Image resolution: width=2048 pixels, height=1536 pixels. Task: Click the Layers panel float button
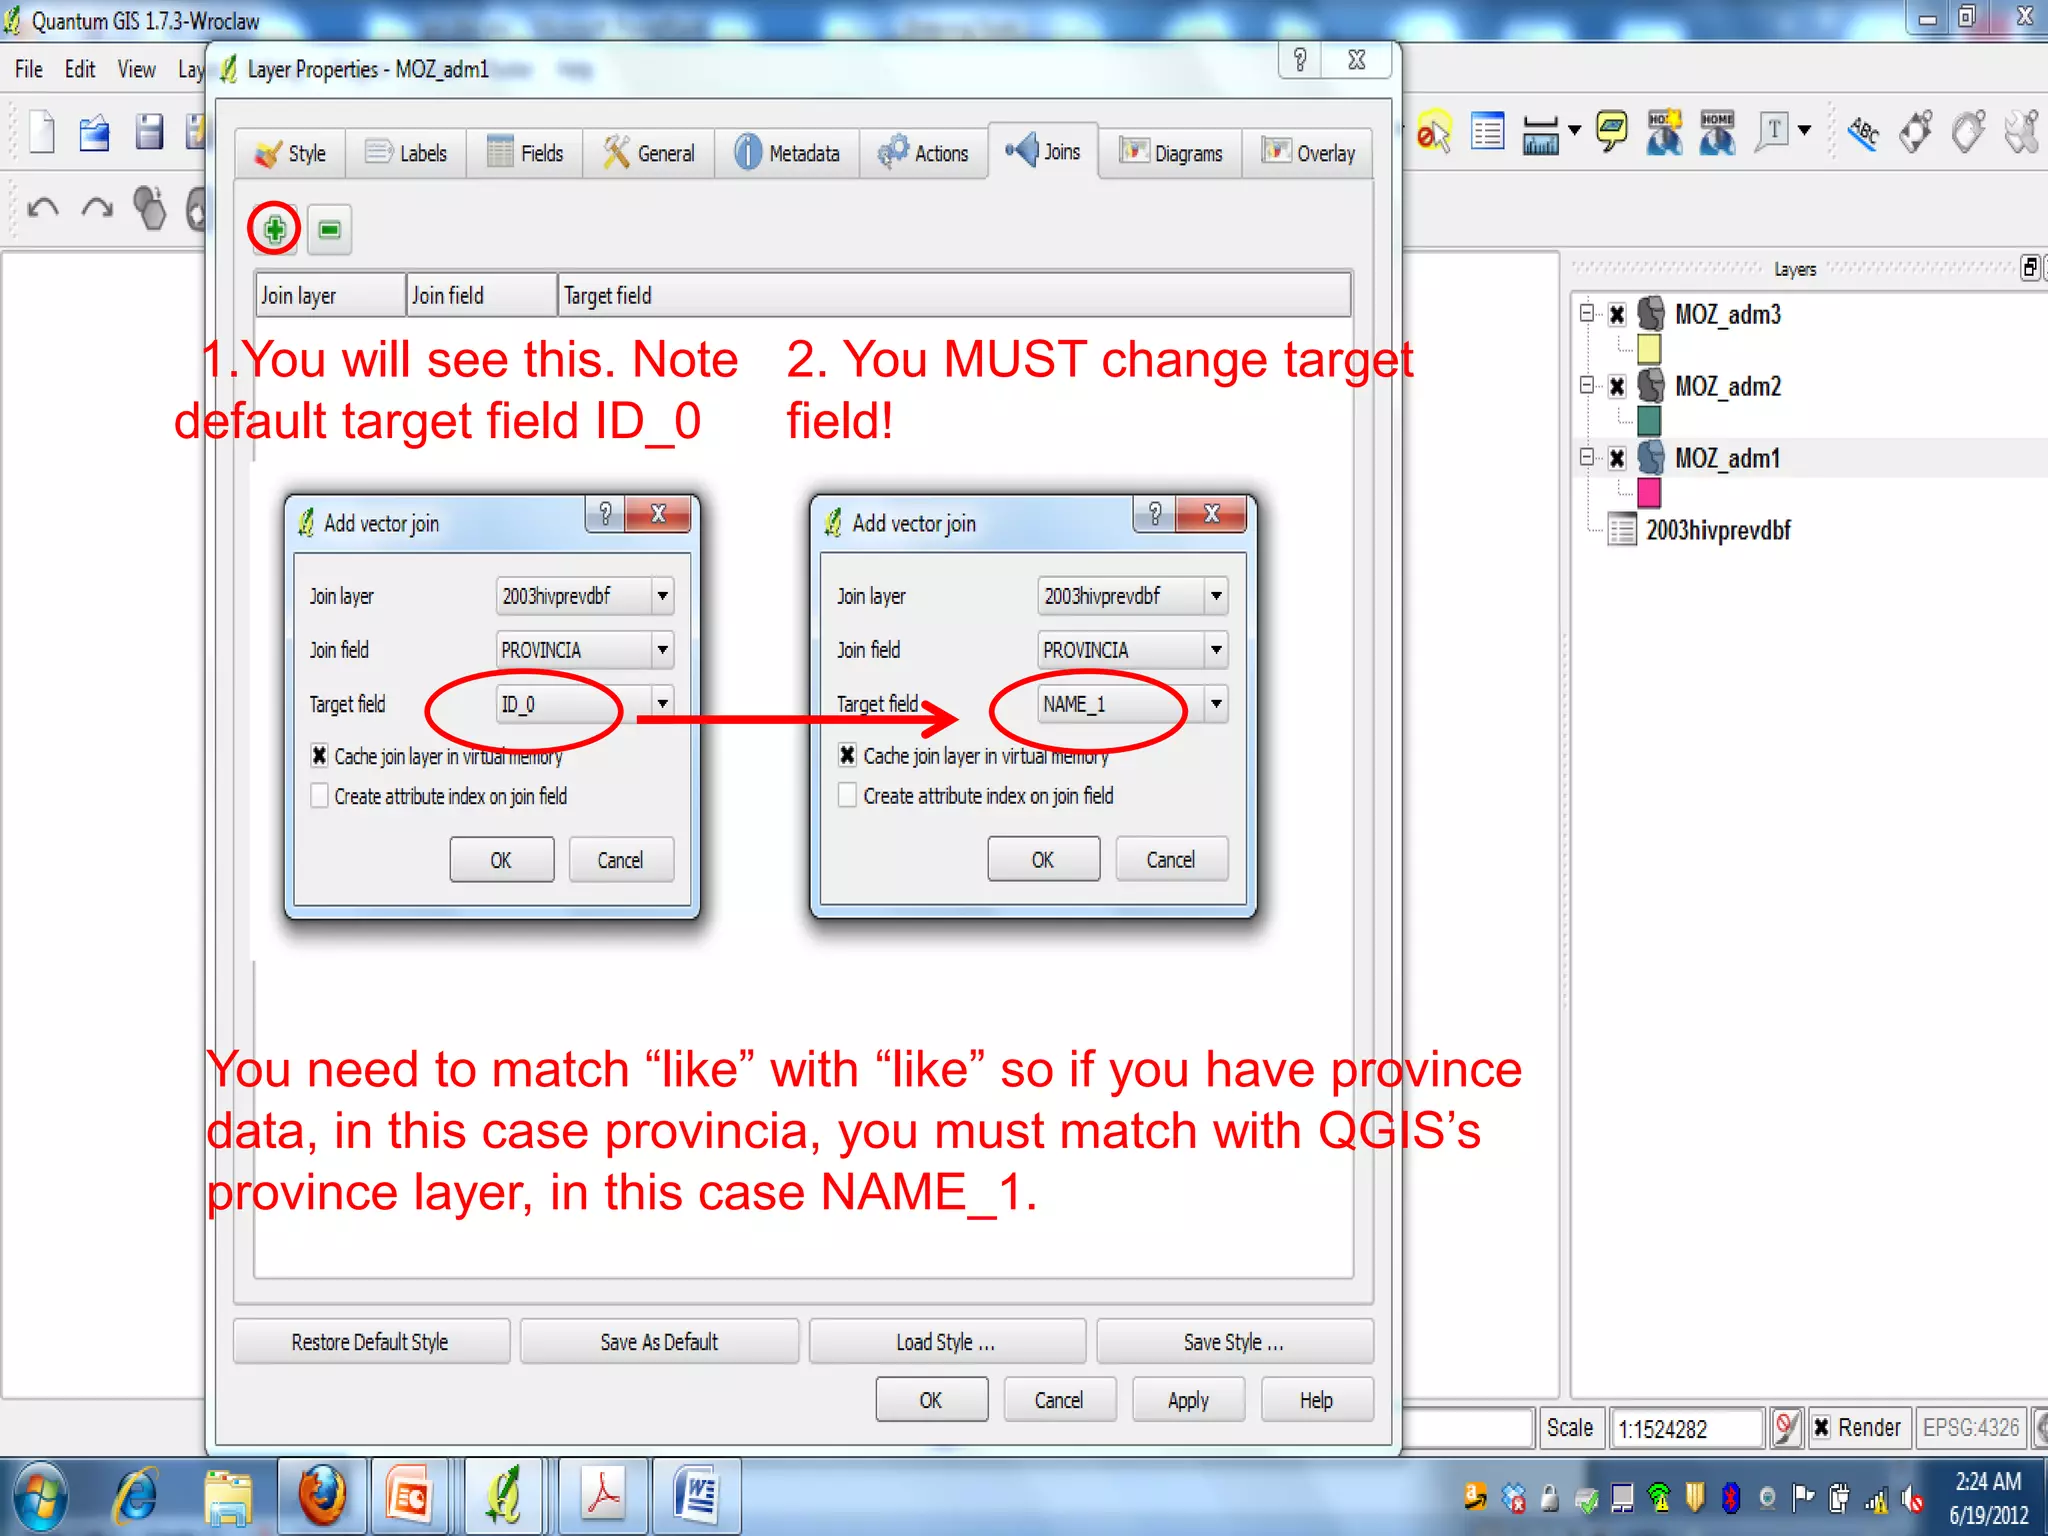click(x=2029, y=268)
